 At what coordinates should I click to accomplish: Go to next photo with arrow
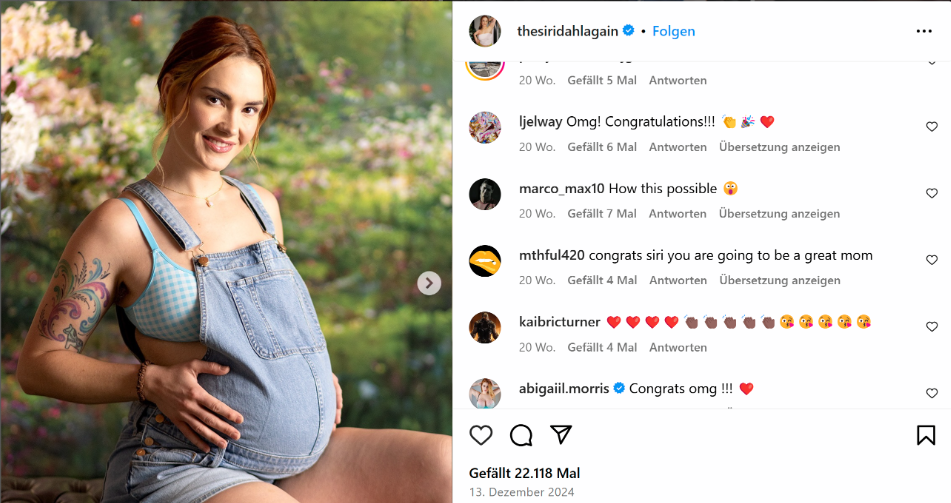click(429, 283)
